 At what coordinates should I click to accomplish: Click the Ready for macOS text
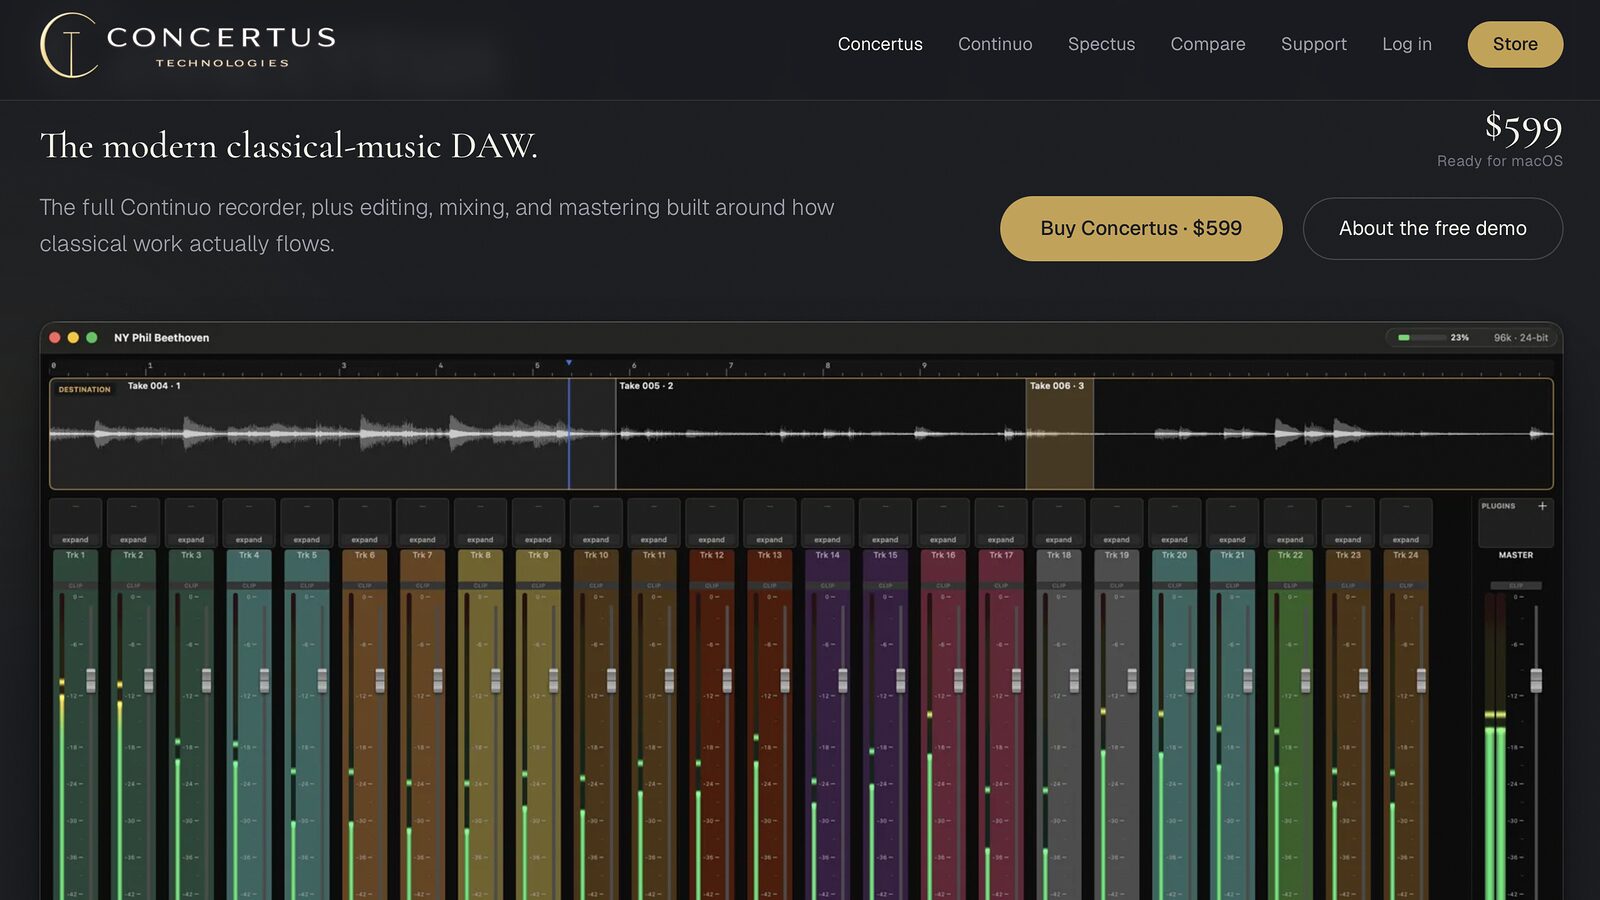tap(1500, 161)
